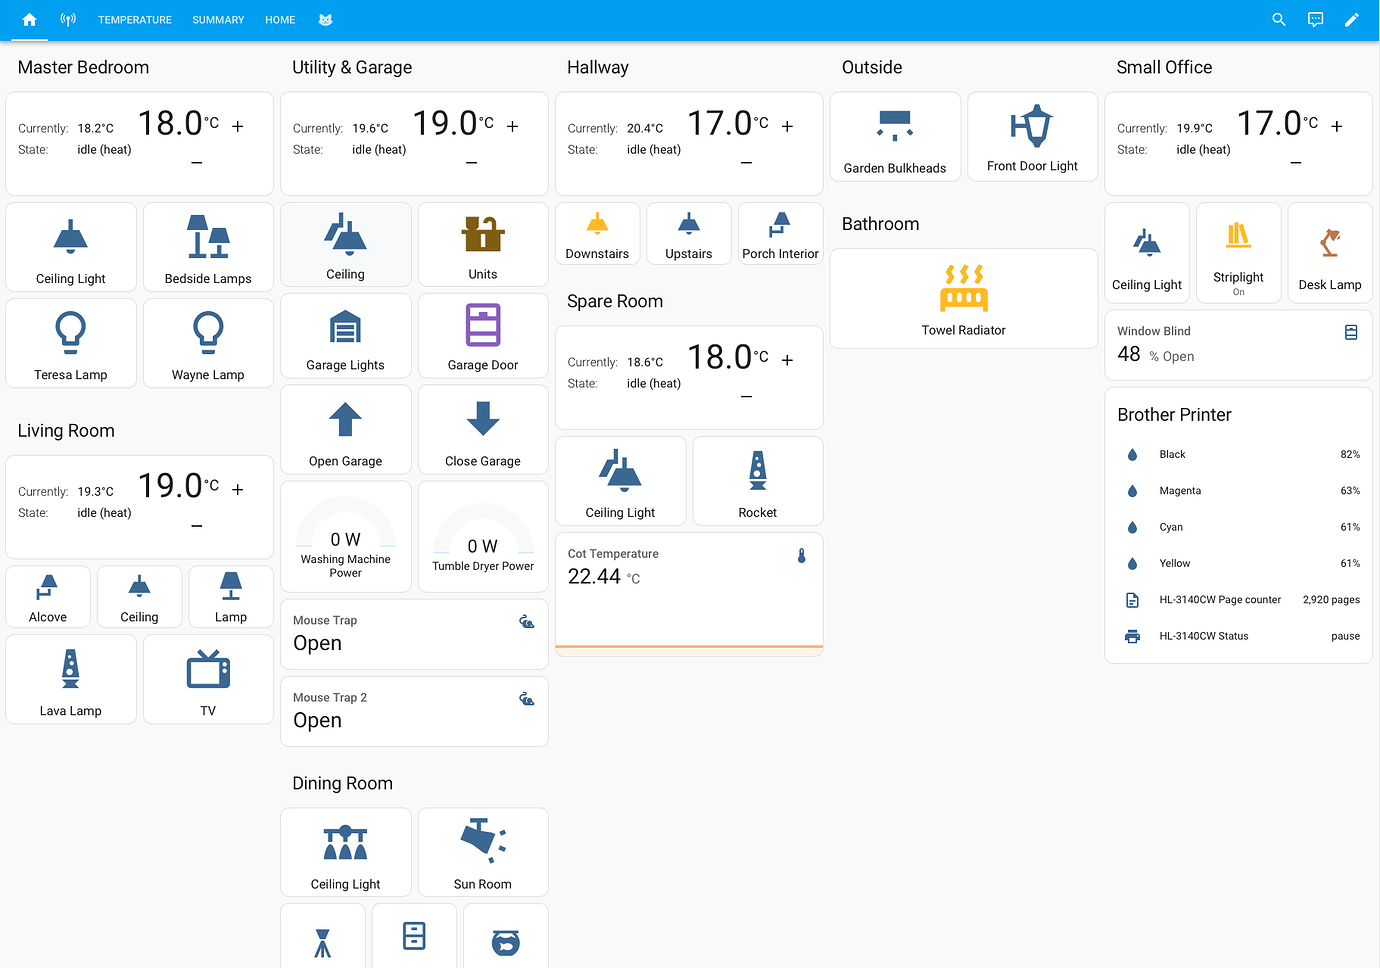Open the Black ink level row
This screenshot has width=1380, height=968.
pyautogui.click(x=1238, y=454)
